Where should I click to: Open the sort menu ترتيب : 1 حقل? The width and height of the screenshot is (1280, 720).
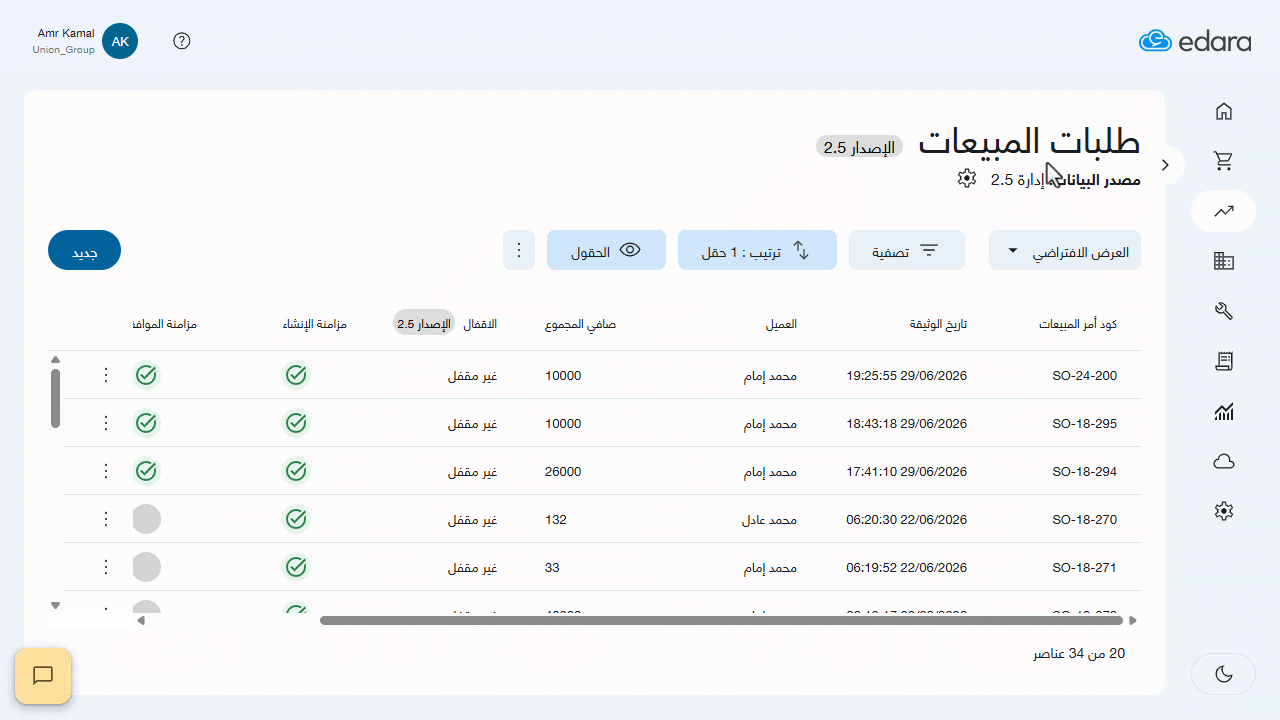click(757, 250)
